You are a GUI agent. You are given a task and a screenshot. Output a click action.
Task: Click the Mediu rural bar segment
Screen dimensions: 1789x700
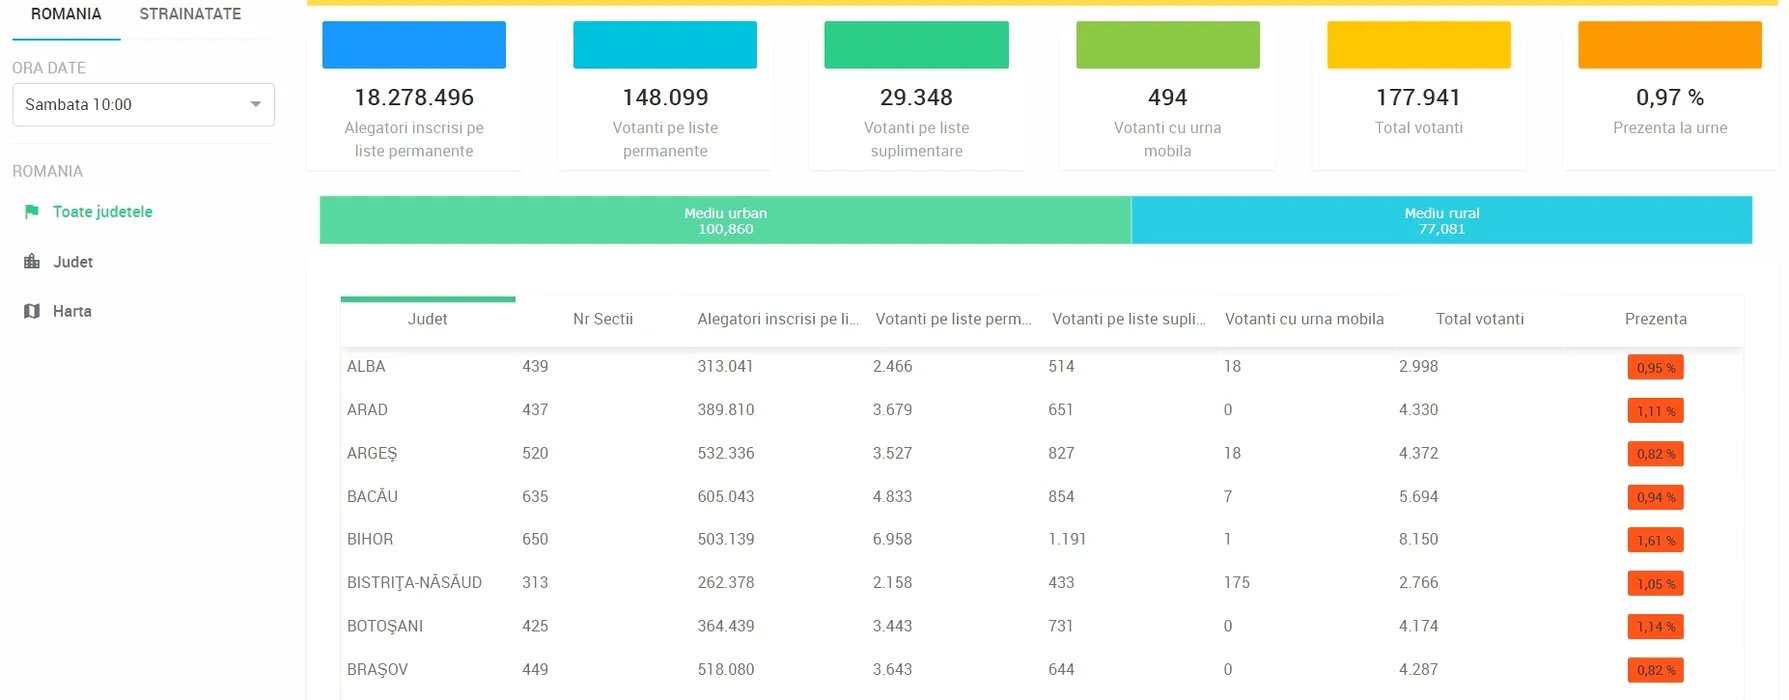tap(1441, 220)
